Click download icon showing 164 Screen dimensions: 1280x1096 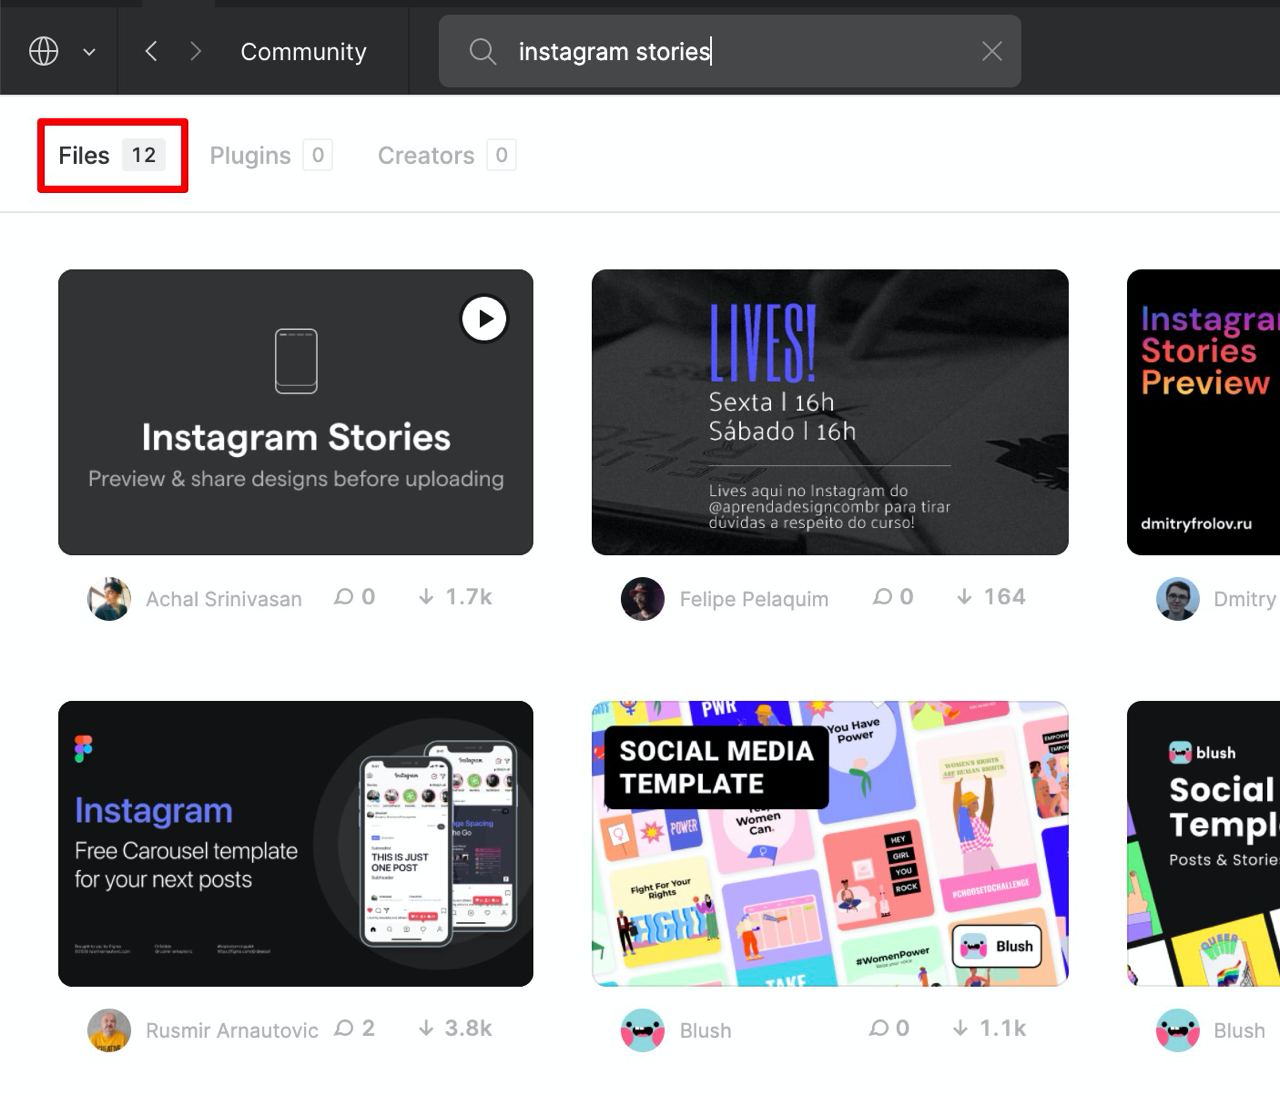click(x=964, y=597)
